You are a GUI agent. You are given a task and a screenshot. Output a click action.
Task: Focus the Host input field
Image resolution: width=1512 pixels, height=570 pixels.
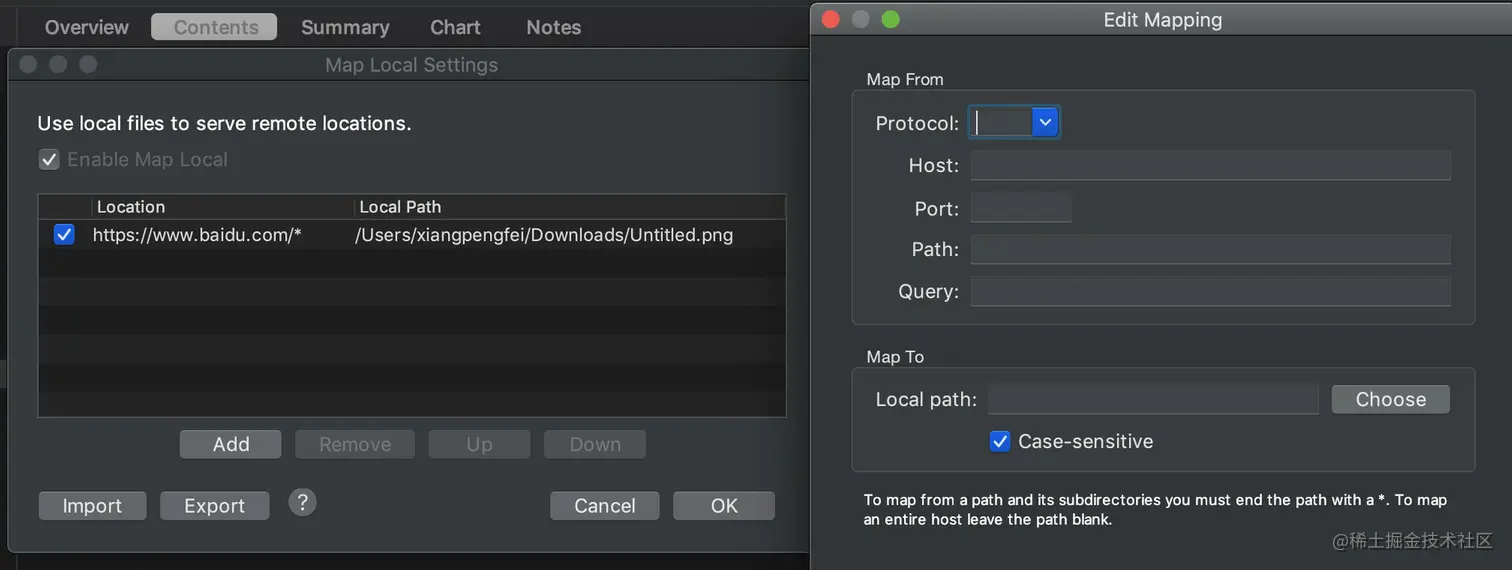tap(1210, 165)
